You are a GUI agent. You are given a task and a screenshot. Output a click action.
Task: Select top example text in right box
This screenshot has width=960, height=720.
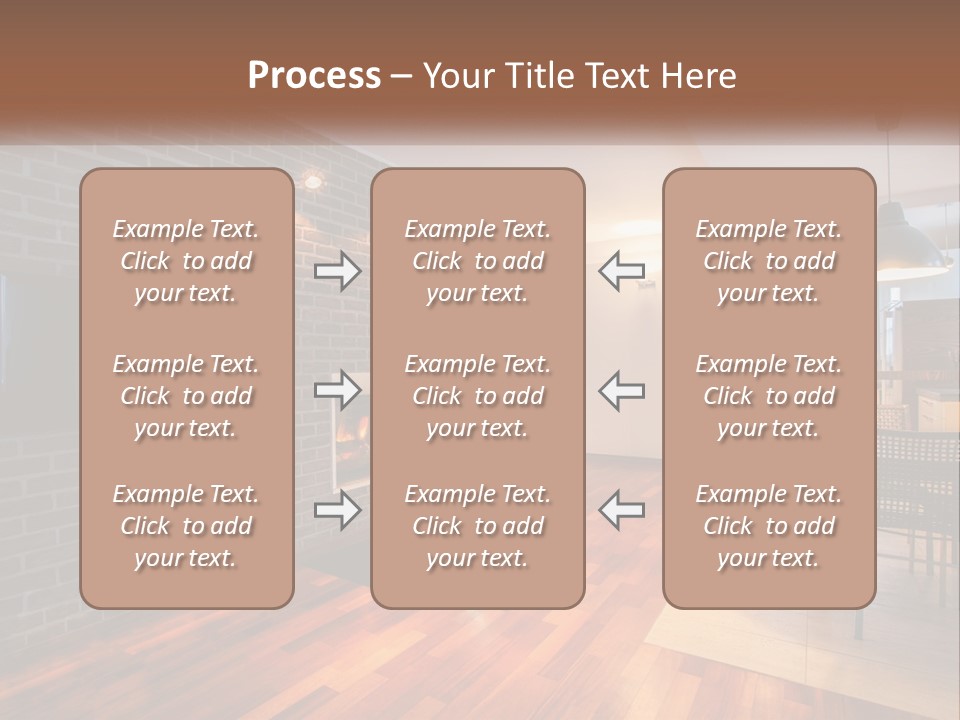pos(769,261)
